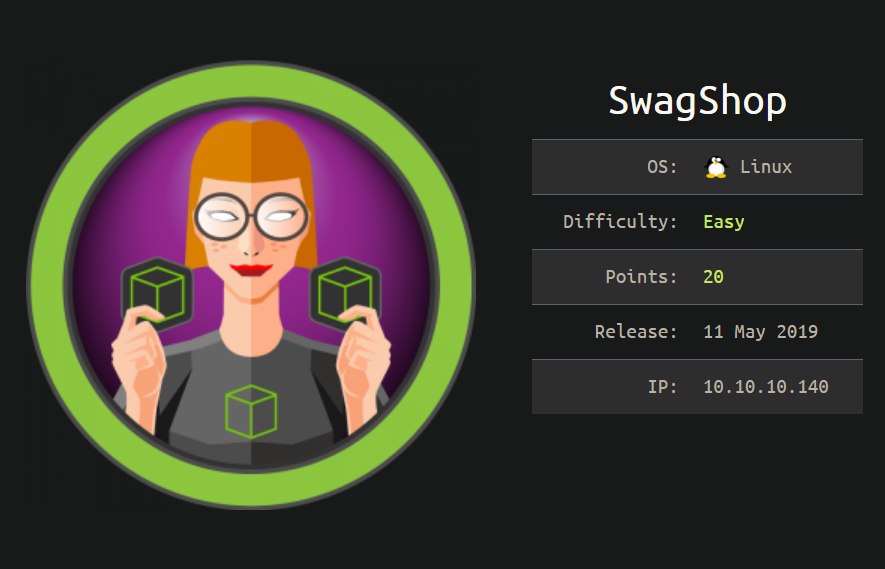This screenshot has height=569, width=885.
Task: Click the green cube held in left hand
Action: click(x=157, y=294)
